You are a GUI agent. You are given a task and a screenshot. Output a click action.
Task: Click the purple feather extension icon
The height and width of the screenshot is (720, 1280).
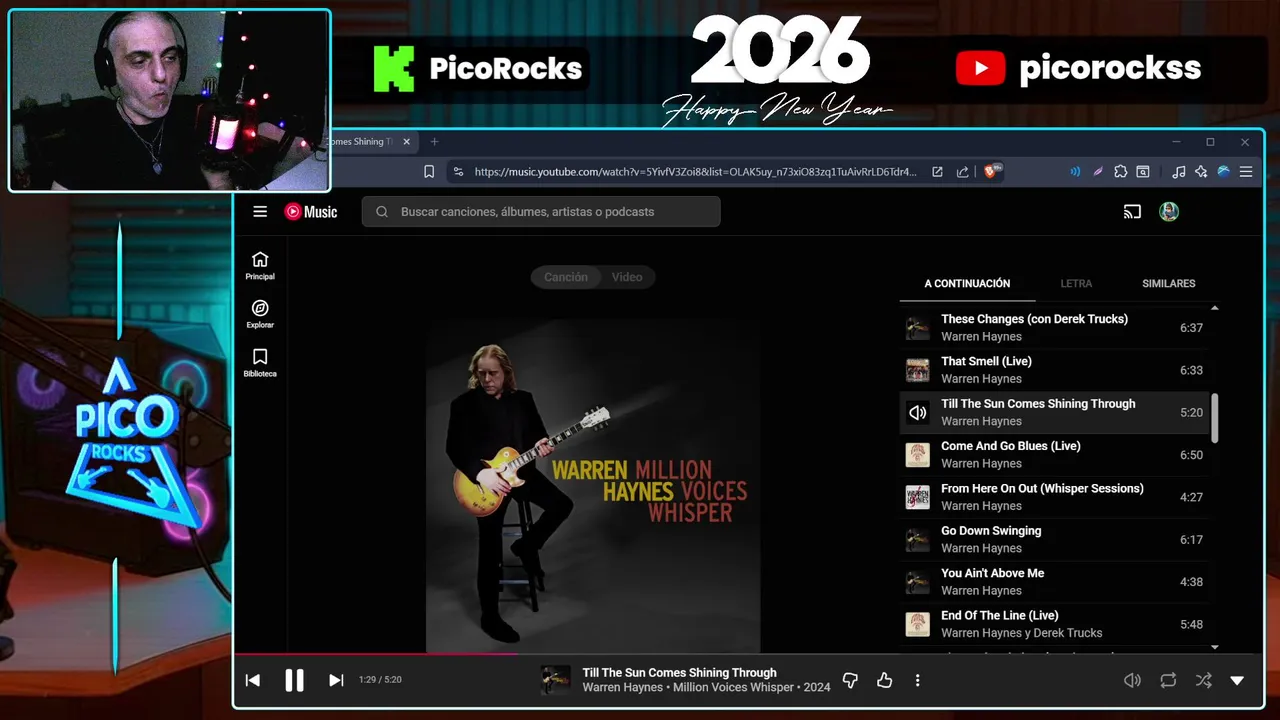[1098, 172]
